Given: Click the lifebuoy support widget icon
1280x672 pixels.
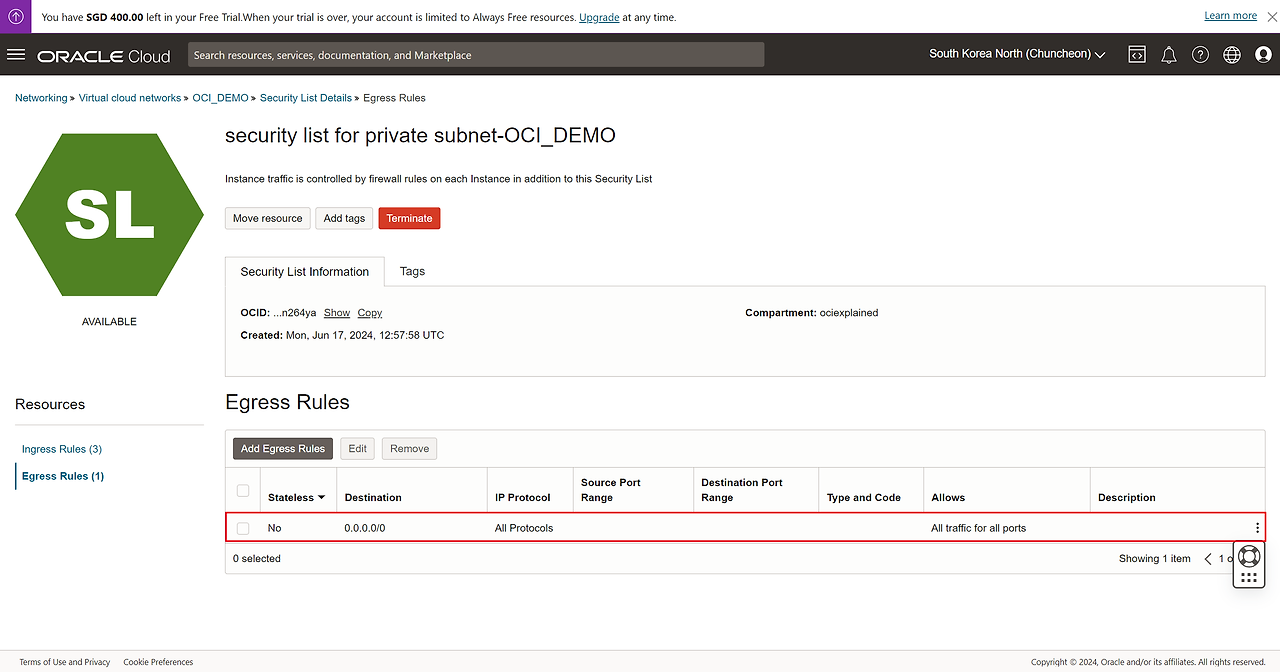Looking at the screenshot, I should tap(1248, 556).
